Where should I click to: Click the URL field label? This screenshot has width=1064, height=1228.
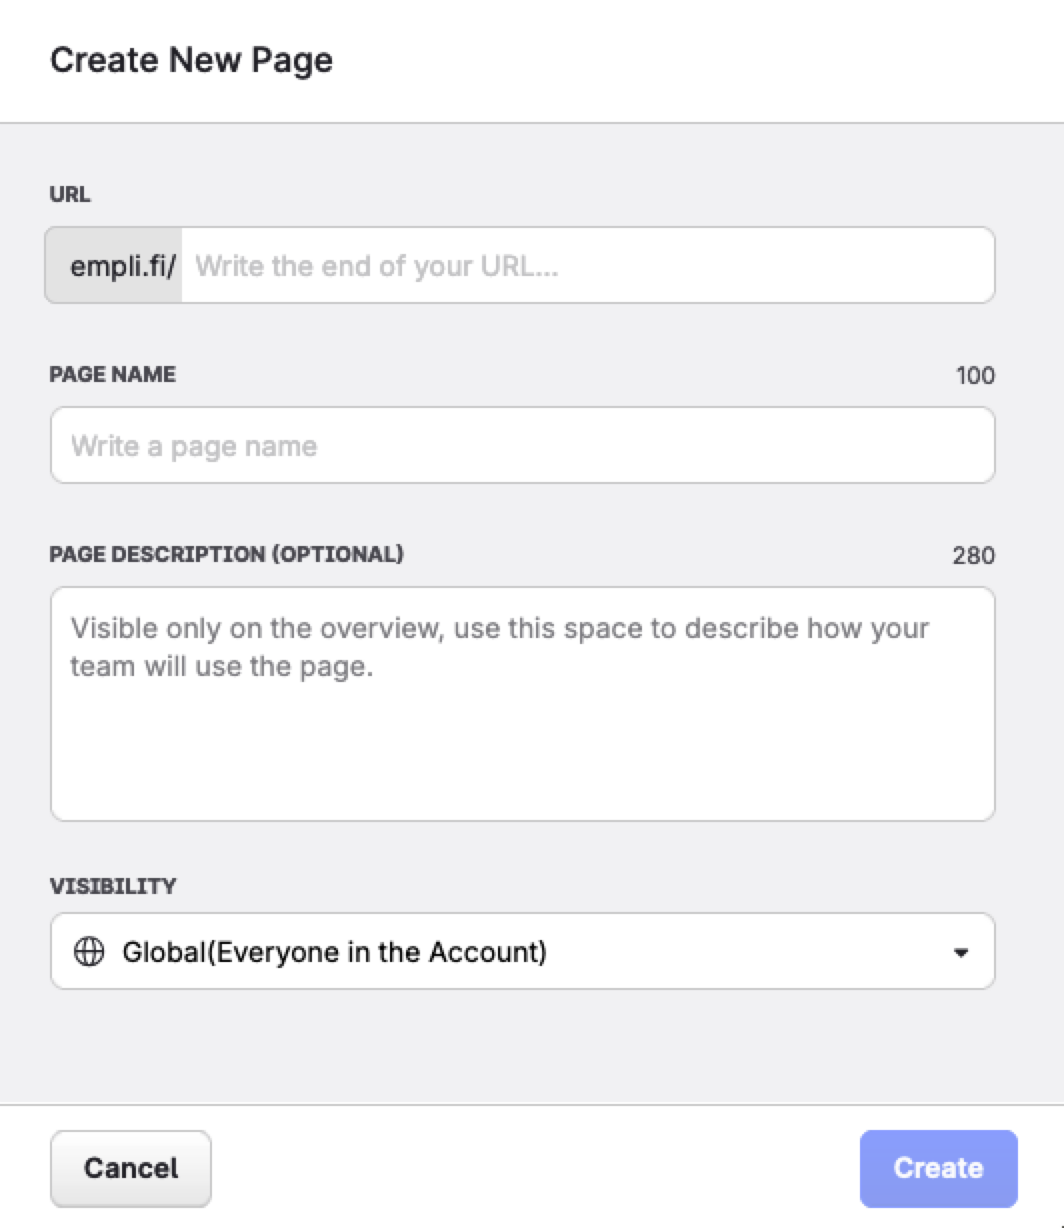70,196
